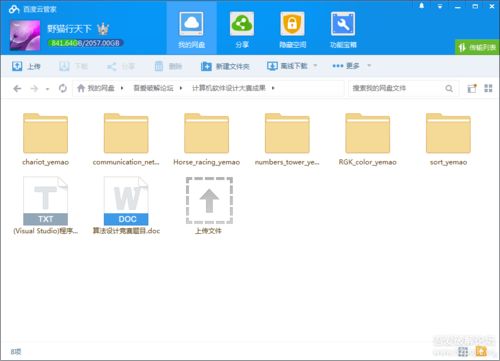Expand the 离线下载 dropdown arrow
This screenshot has height=361, width=500.
pos(315,66)
